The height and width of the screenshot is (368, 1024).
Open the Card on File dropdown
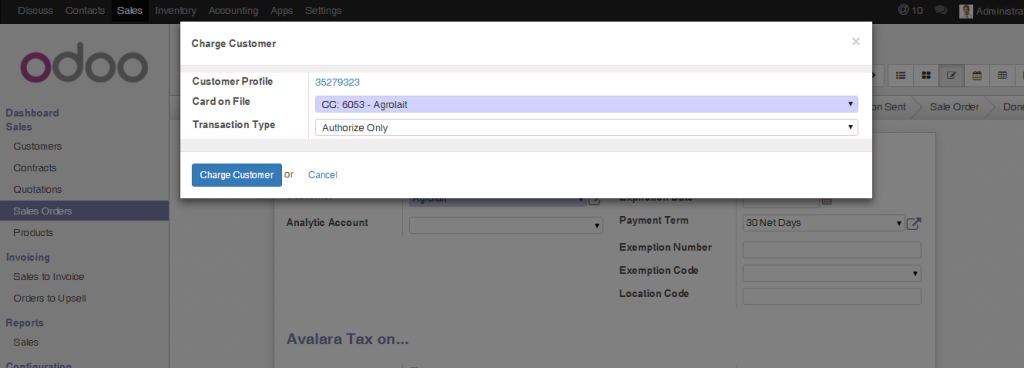tap(586, 104)
